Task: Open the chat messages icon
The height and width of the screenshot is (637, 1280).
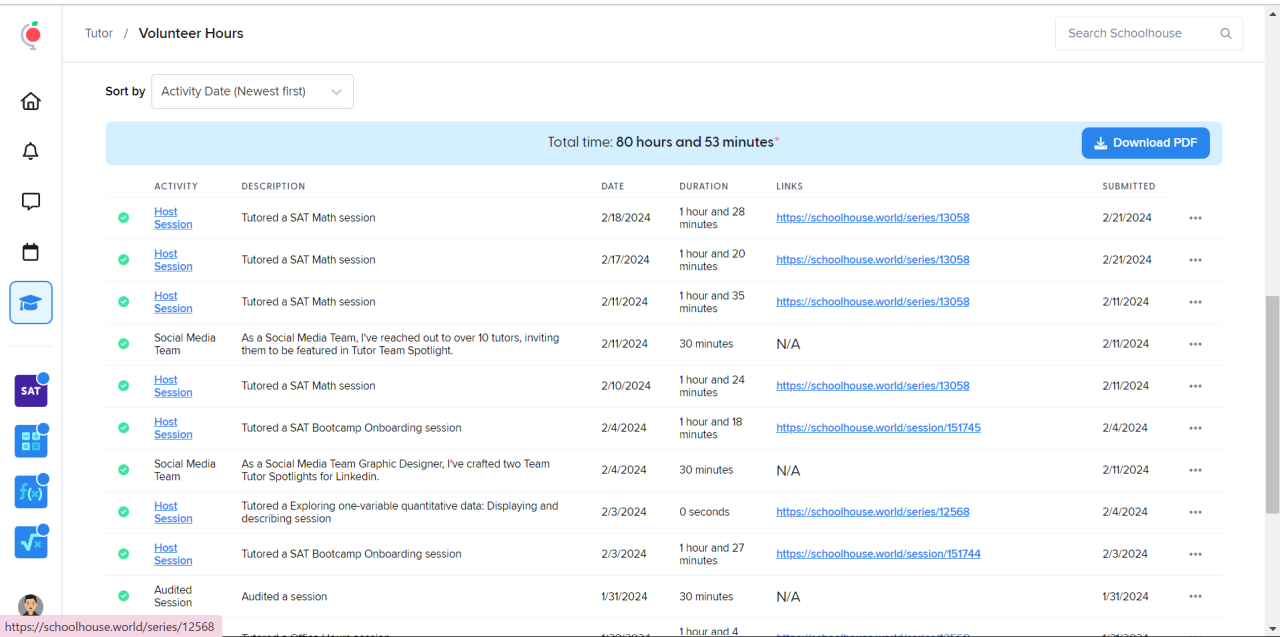Action: pyautogui.click(x=31, y=201)
